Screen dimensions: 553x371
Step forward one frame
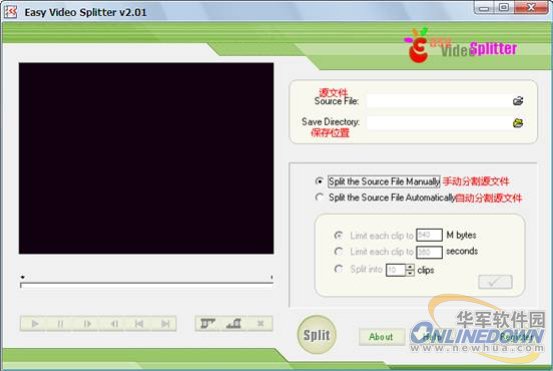coord(87,323)
